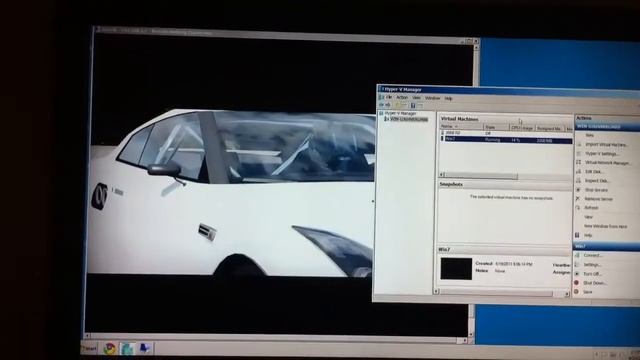Open Google Chrome from the taskbar
This screenshot has width=640, height=360.
[x=109, y=349]
